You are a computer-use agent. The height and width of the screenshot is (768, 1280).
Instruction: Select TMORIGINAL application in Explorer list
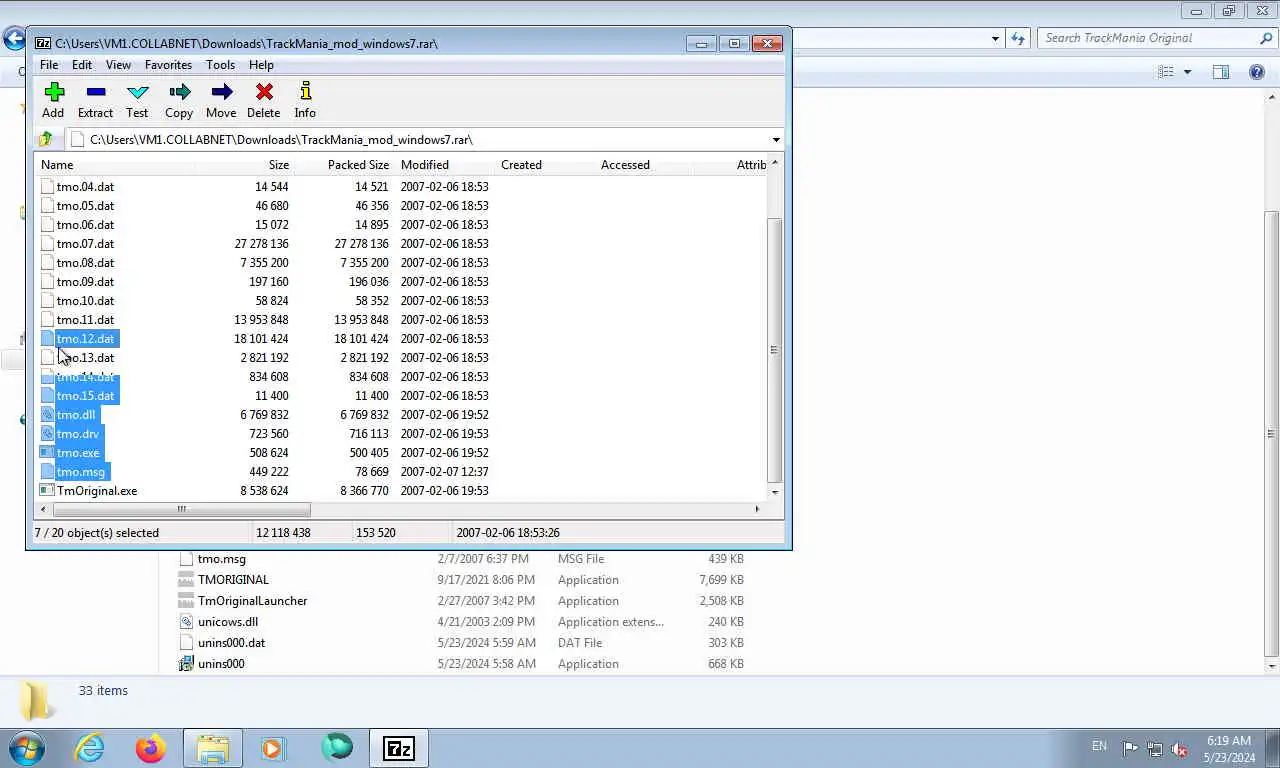click(x=233, y=580)
